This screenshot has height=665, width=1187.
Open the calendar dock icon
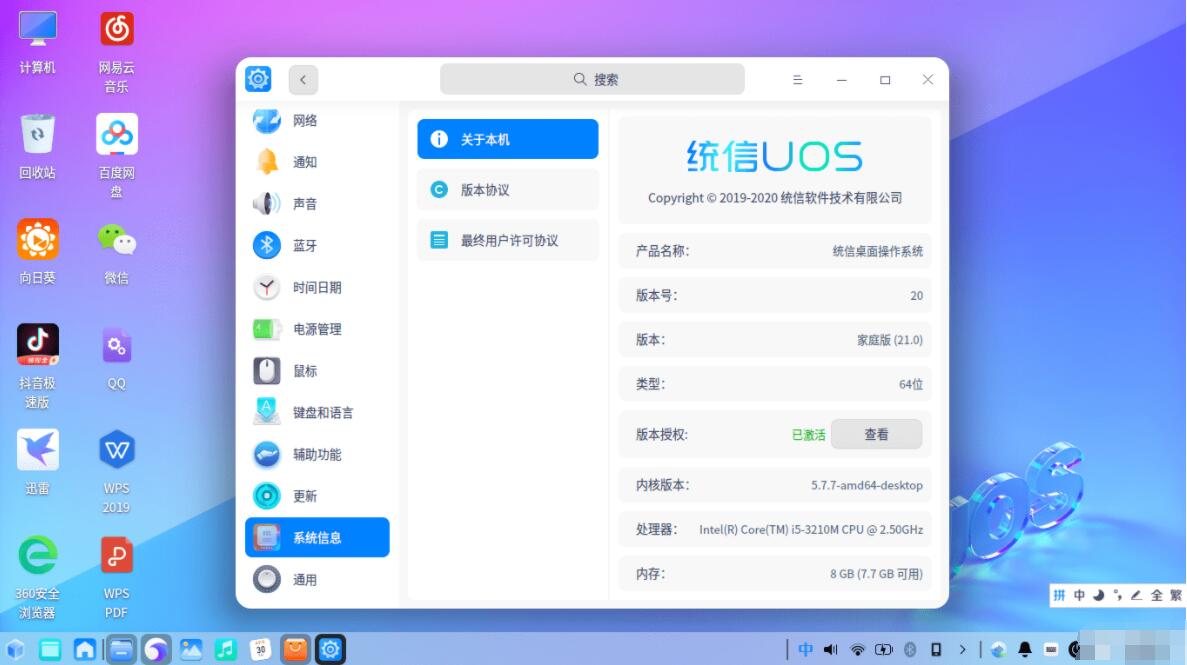(260, 649)
